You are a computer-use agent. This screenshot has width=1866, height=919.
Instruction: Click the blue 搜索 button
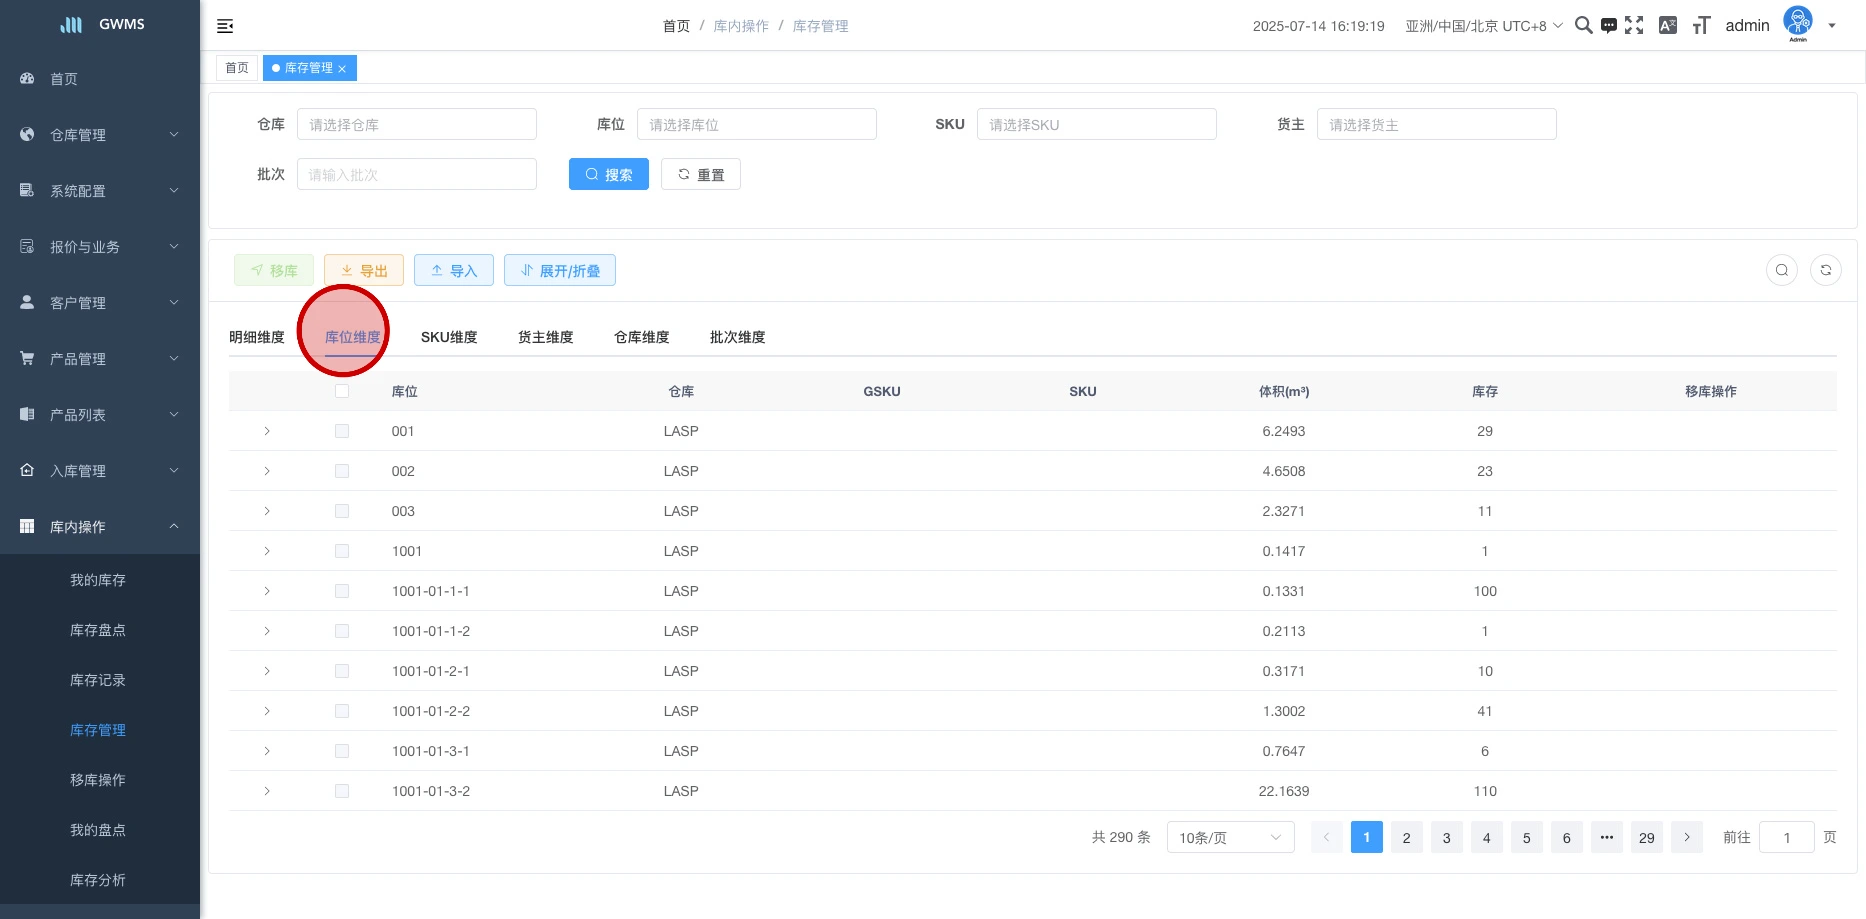click(x=608, y=174)
